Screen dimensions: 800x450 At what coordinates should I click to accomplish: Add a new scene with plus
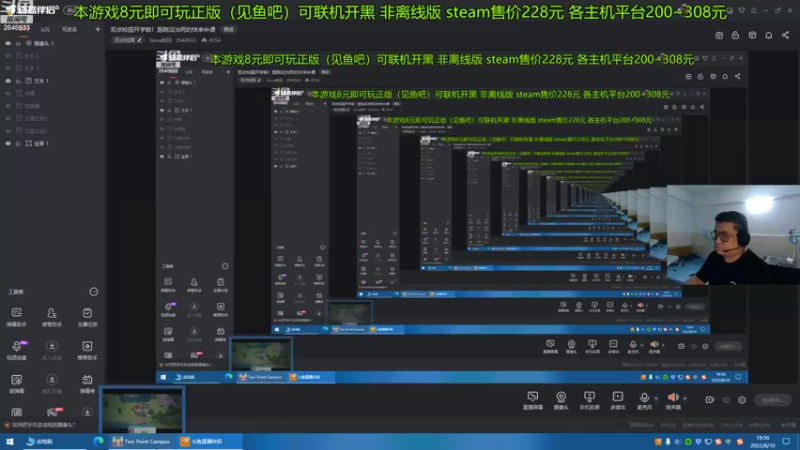(97, 30)
